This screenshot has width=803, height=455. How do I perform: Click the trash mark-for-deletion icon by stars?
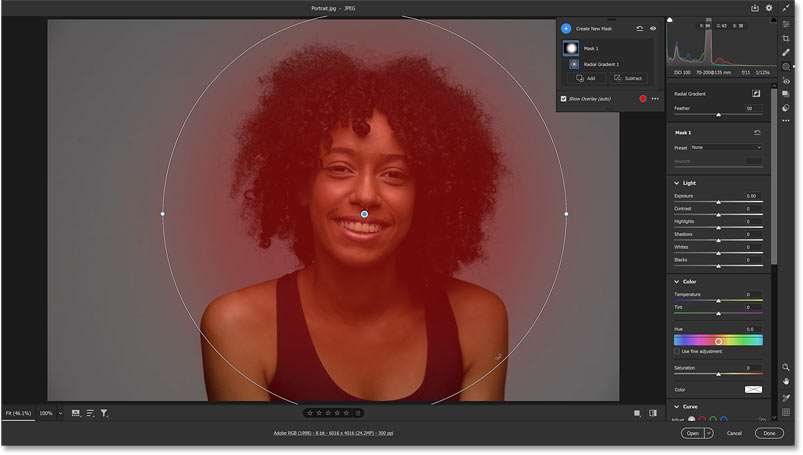(358, 413)
